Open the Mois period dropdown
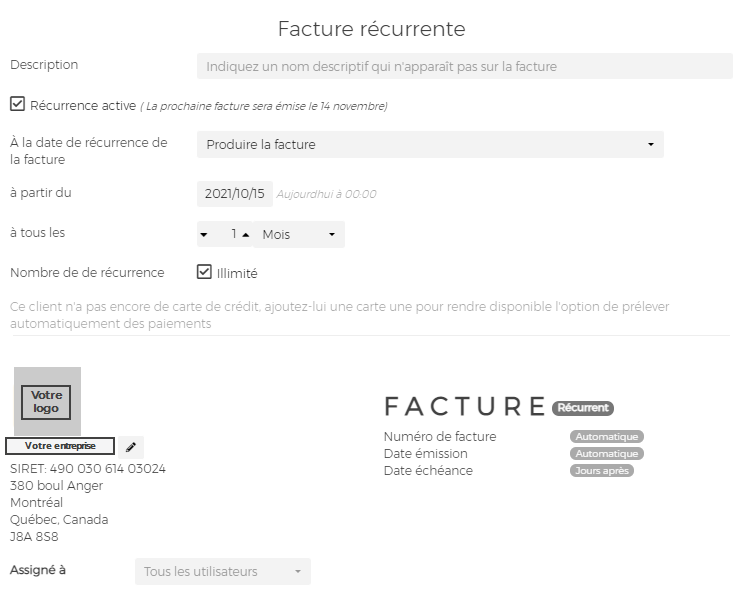743x596 pixels. point(299,235)
